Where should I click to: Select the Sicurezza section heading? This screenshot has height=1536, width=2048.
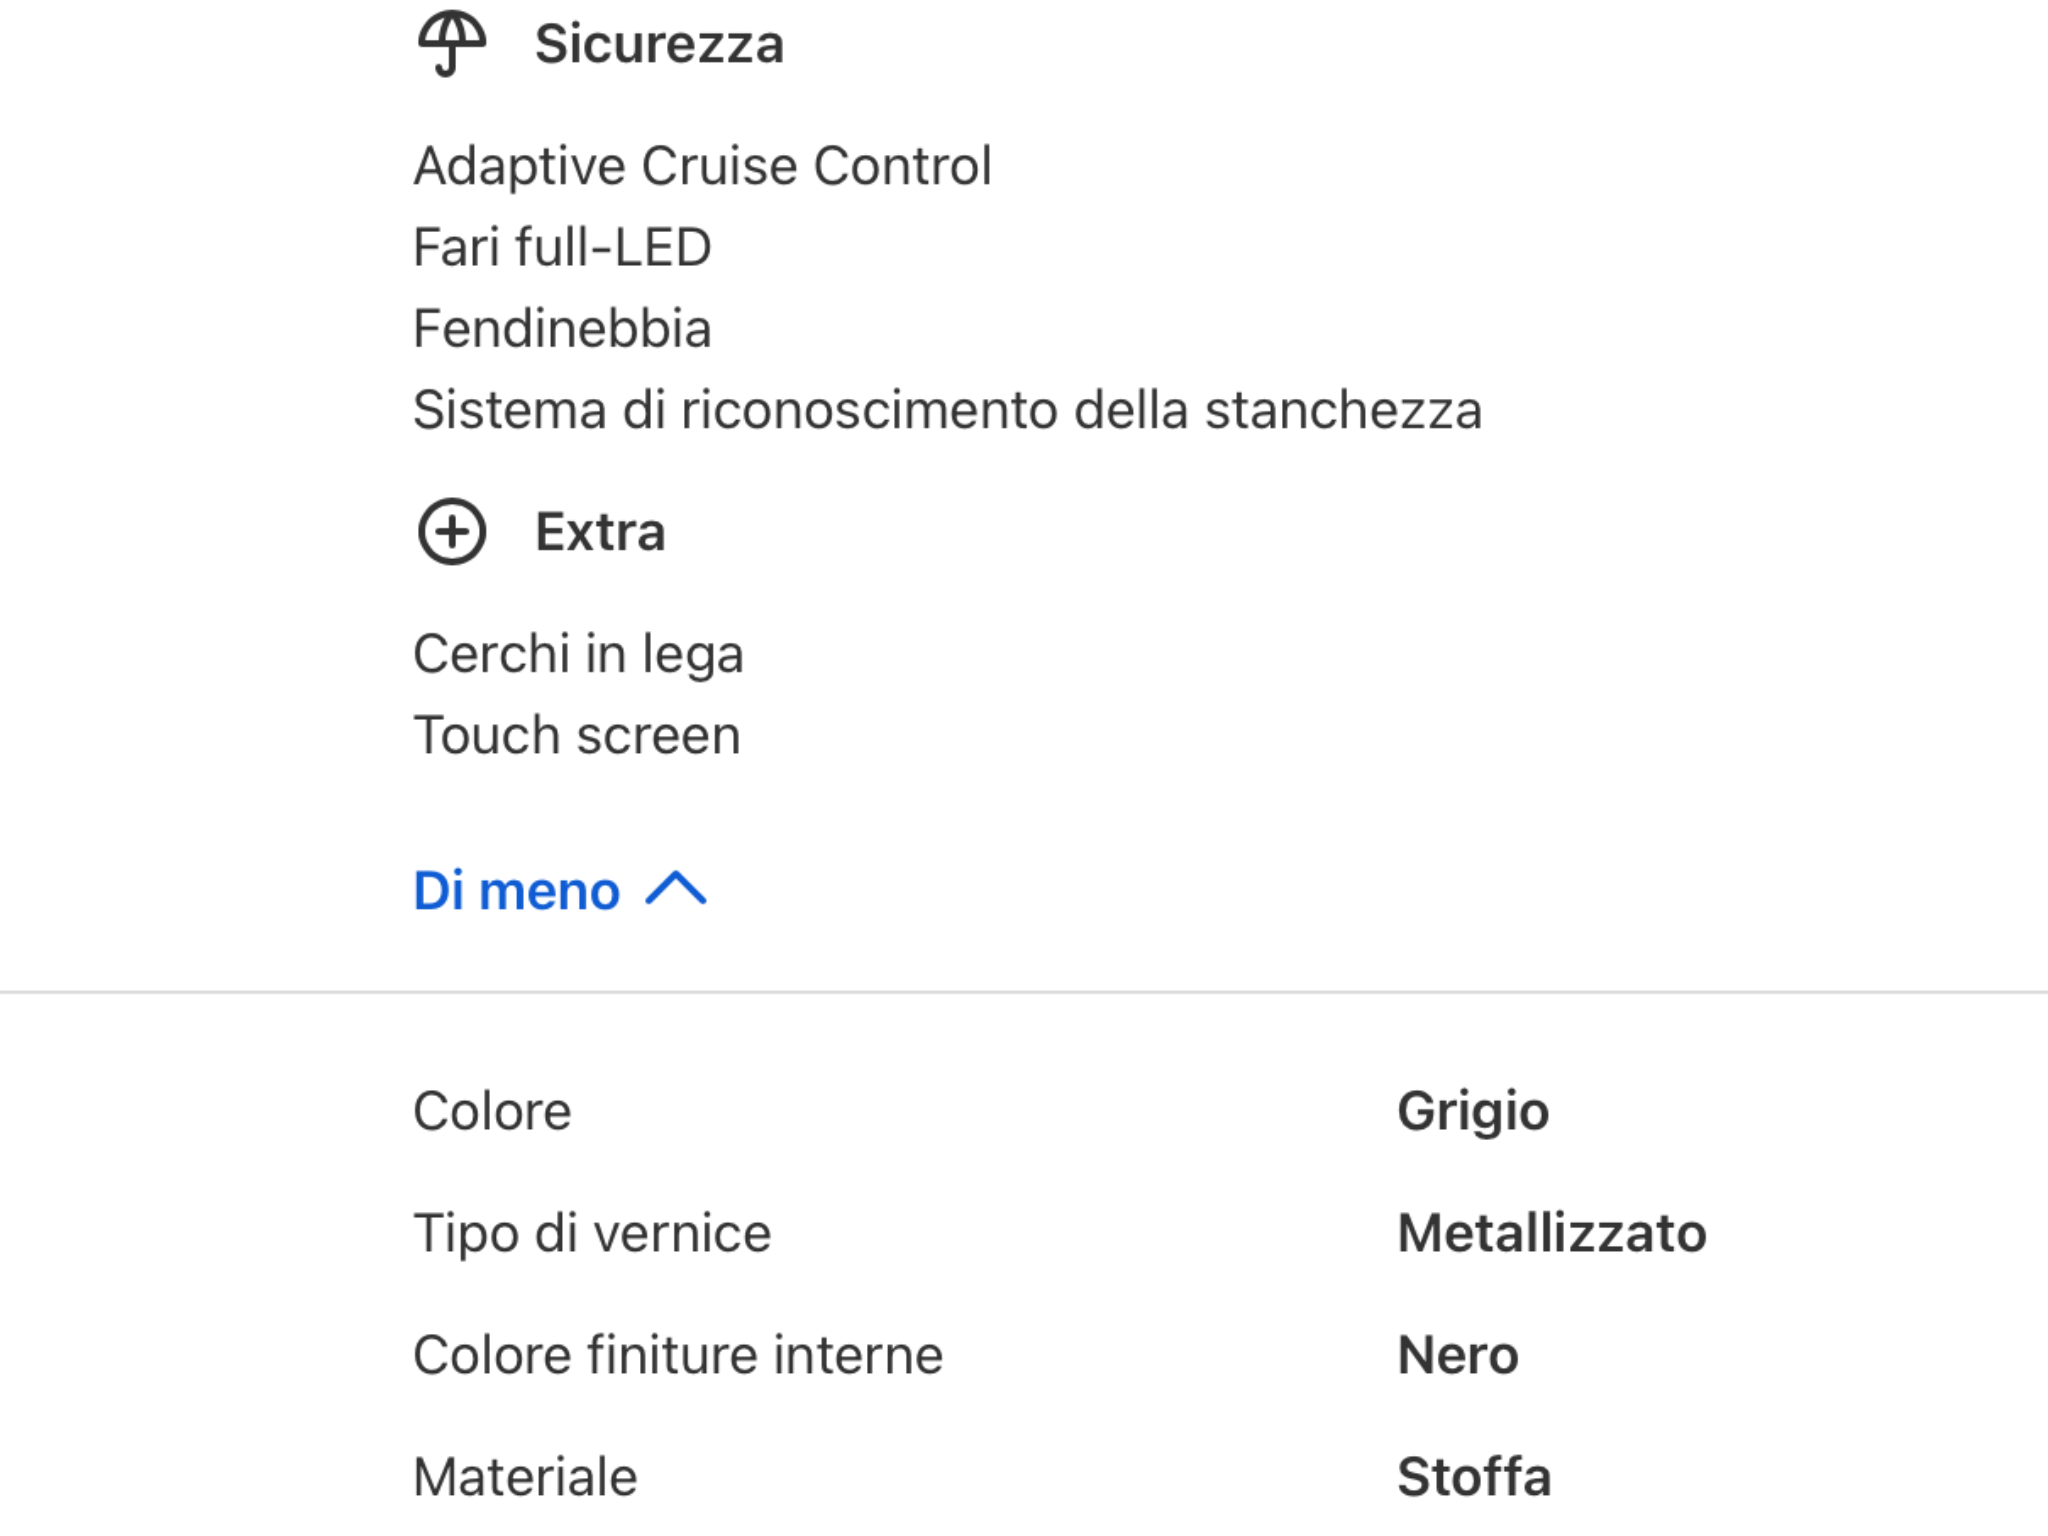tap(659, 44)
